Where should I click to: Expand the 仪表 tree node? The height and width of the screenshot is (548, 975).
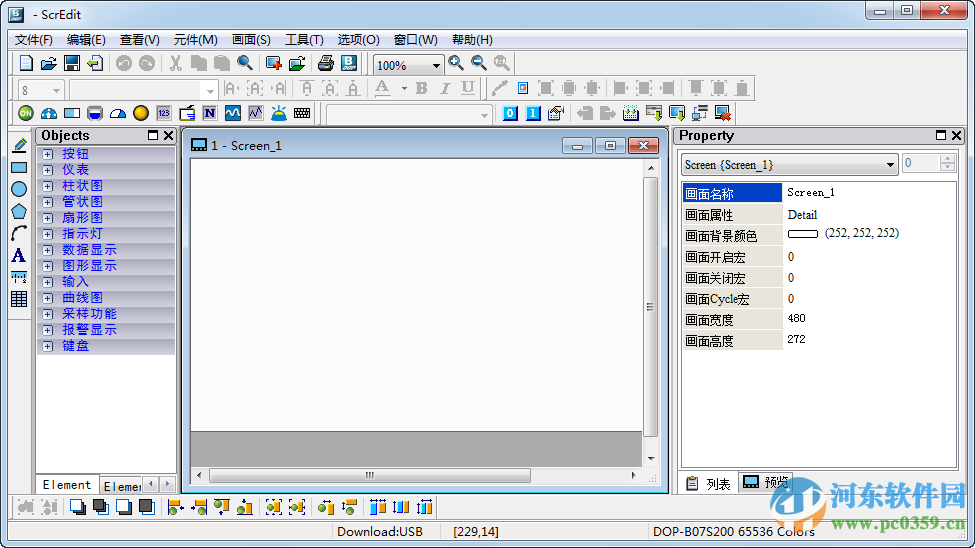pos(48,170)
